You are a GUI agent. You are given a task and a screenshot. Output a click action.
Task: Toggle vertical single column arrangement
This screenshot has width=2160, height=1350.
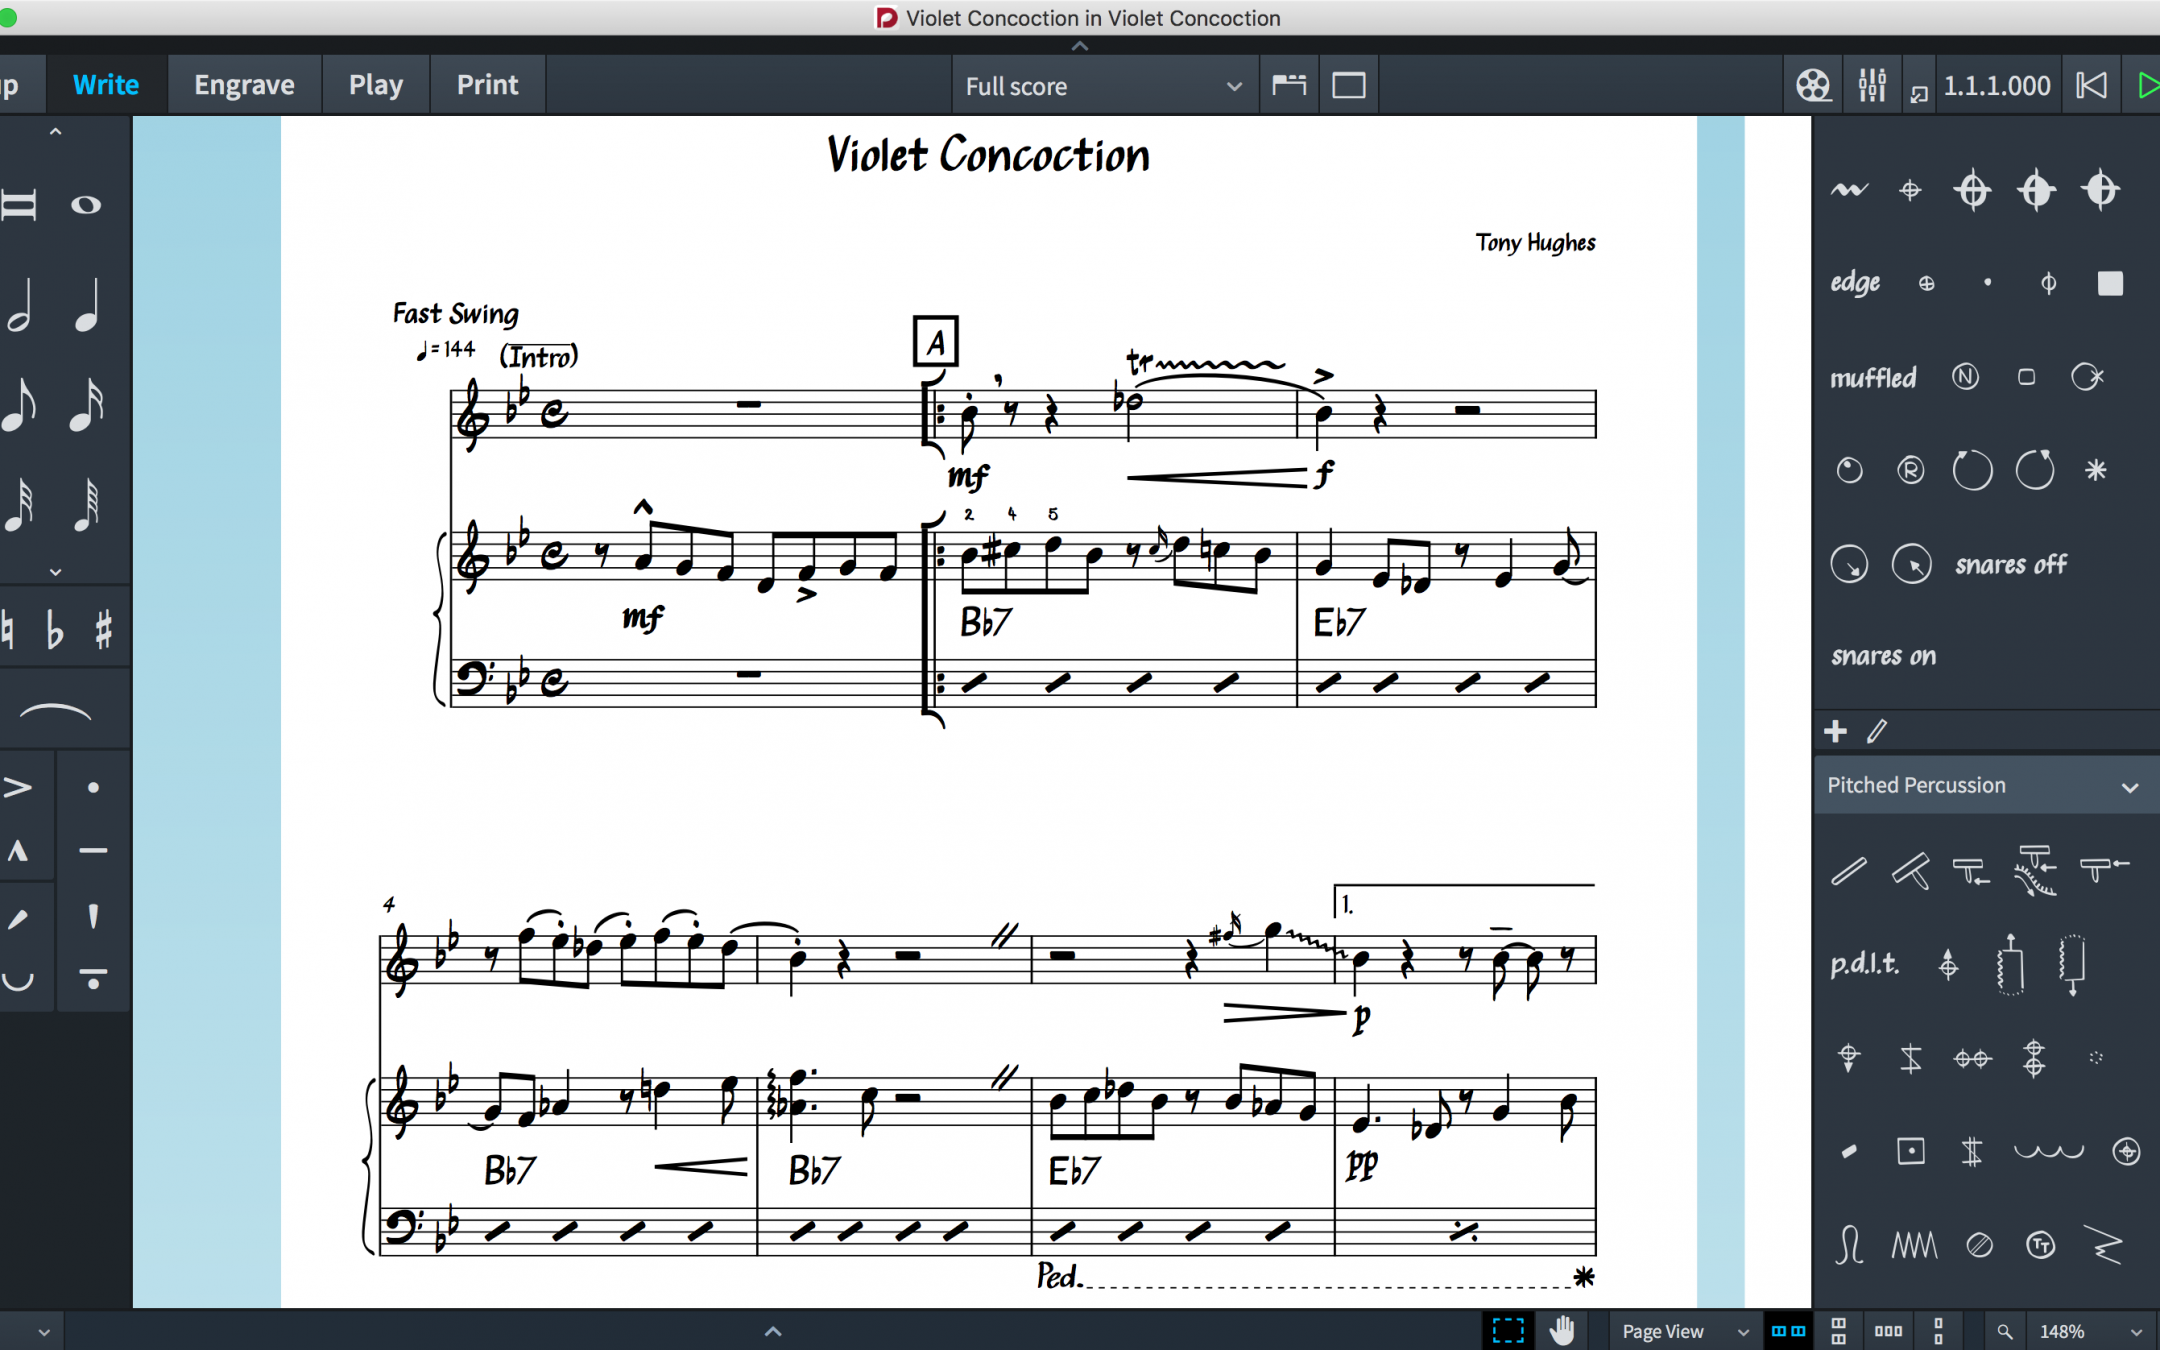point(1938,1331)
